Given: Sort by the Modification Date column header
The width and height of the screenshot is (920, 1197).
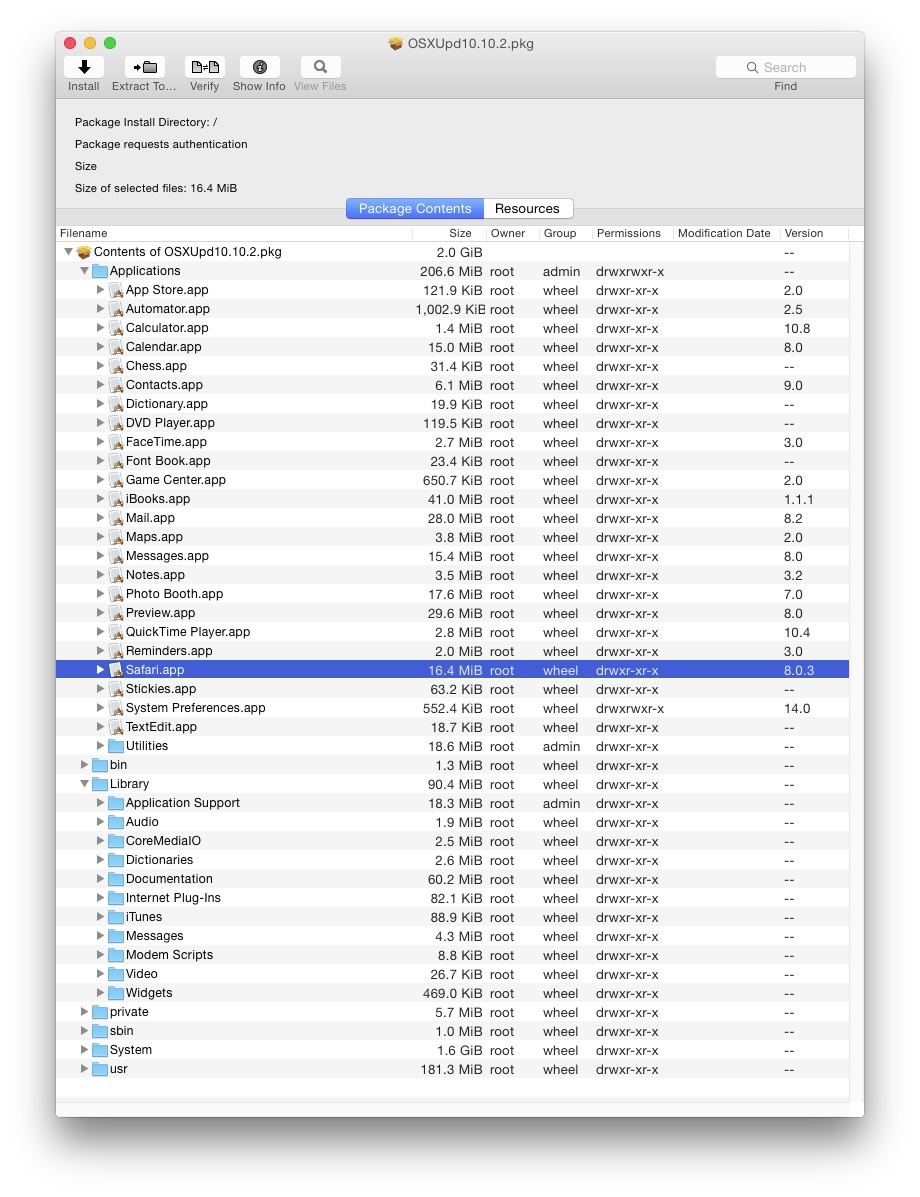Looking at the screenshot, I should (x=726, y=234).
